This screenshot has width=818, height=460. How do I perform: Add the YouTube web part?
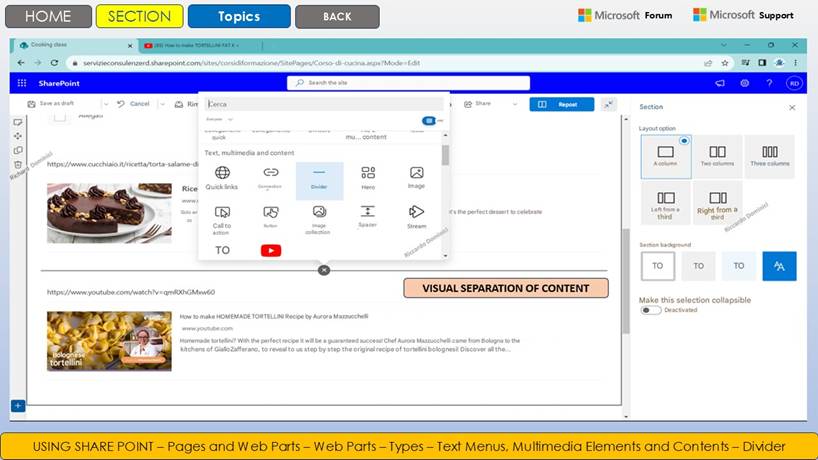click(x=271, y=250)
